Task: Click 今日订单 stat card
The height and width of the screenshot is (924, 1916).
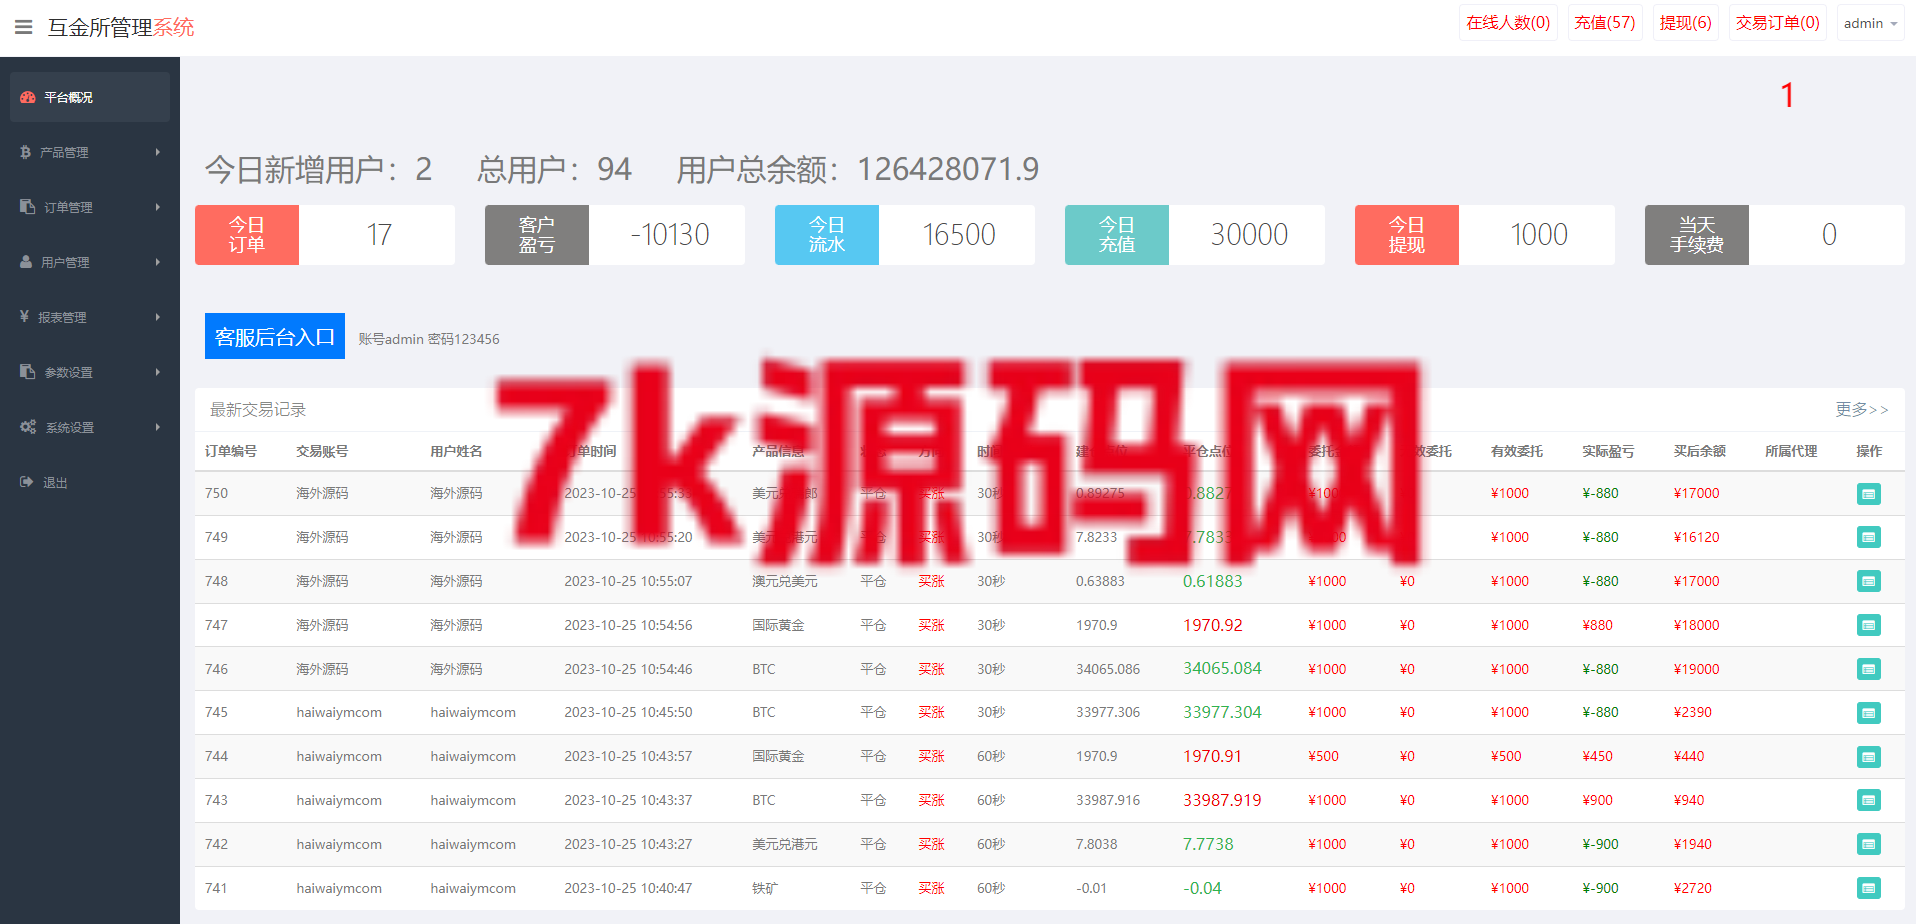Action: click(x=325, y=235)
